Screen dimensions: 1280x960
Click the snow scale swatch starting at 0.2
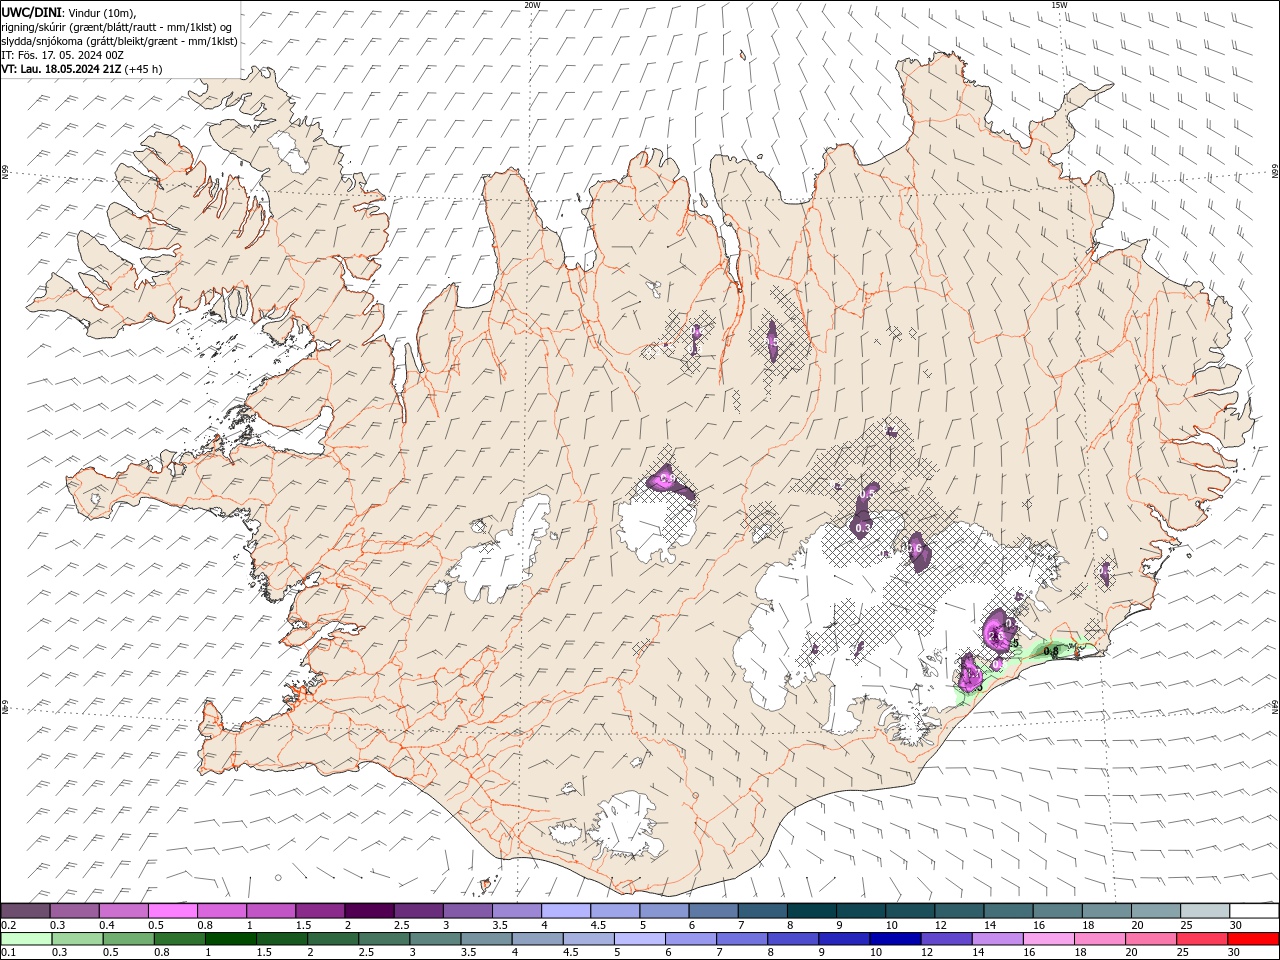26,911
